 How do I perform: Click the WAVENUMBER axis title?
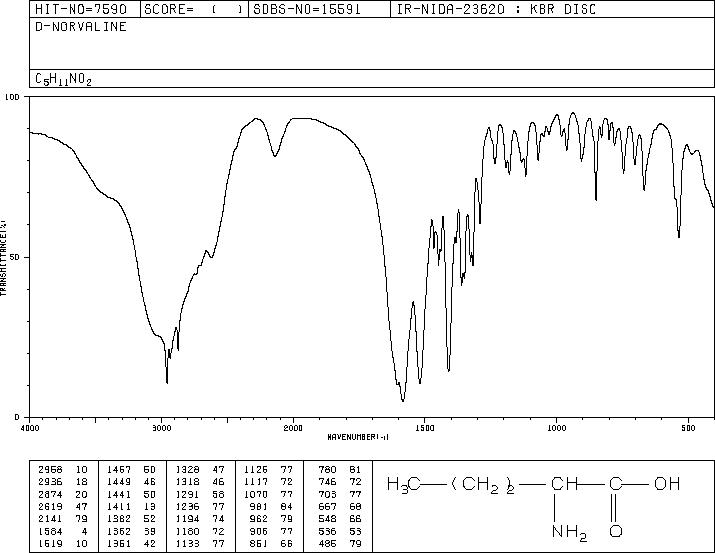(358, 437)
